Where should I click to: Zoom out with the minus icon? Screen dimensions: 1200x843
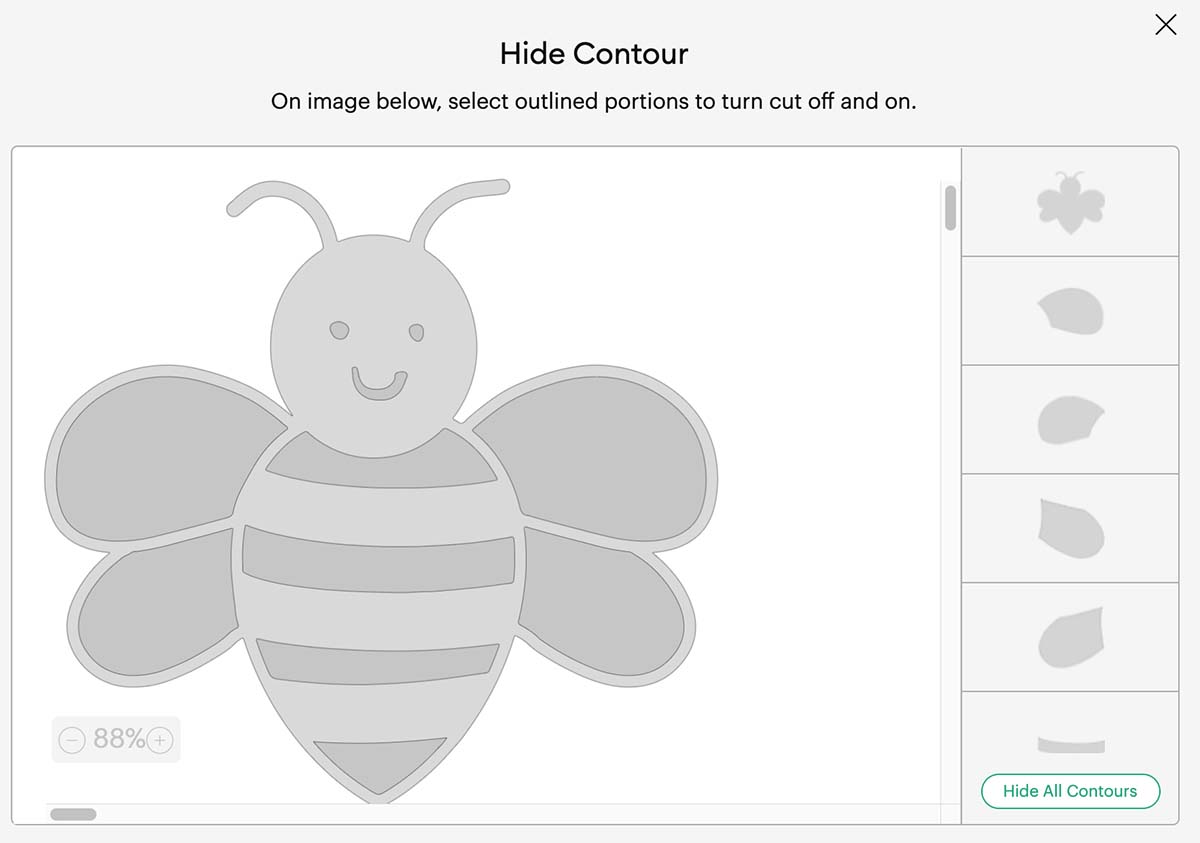point(72,740)
